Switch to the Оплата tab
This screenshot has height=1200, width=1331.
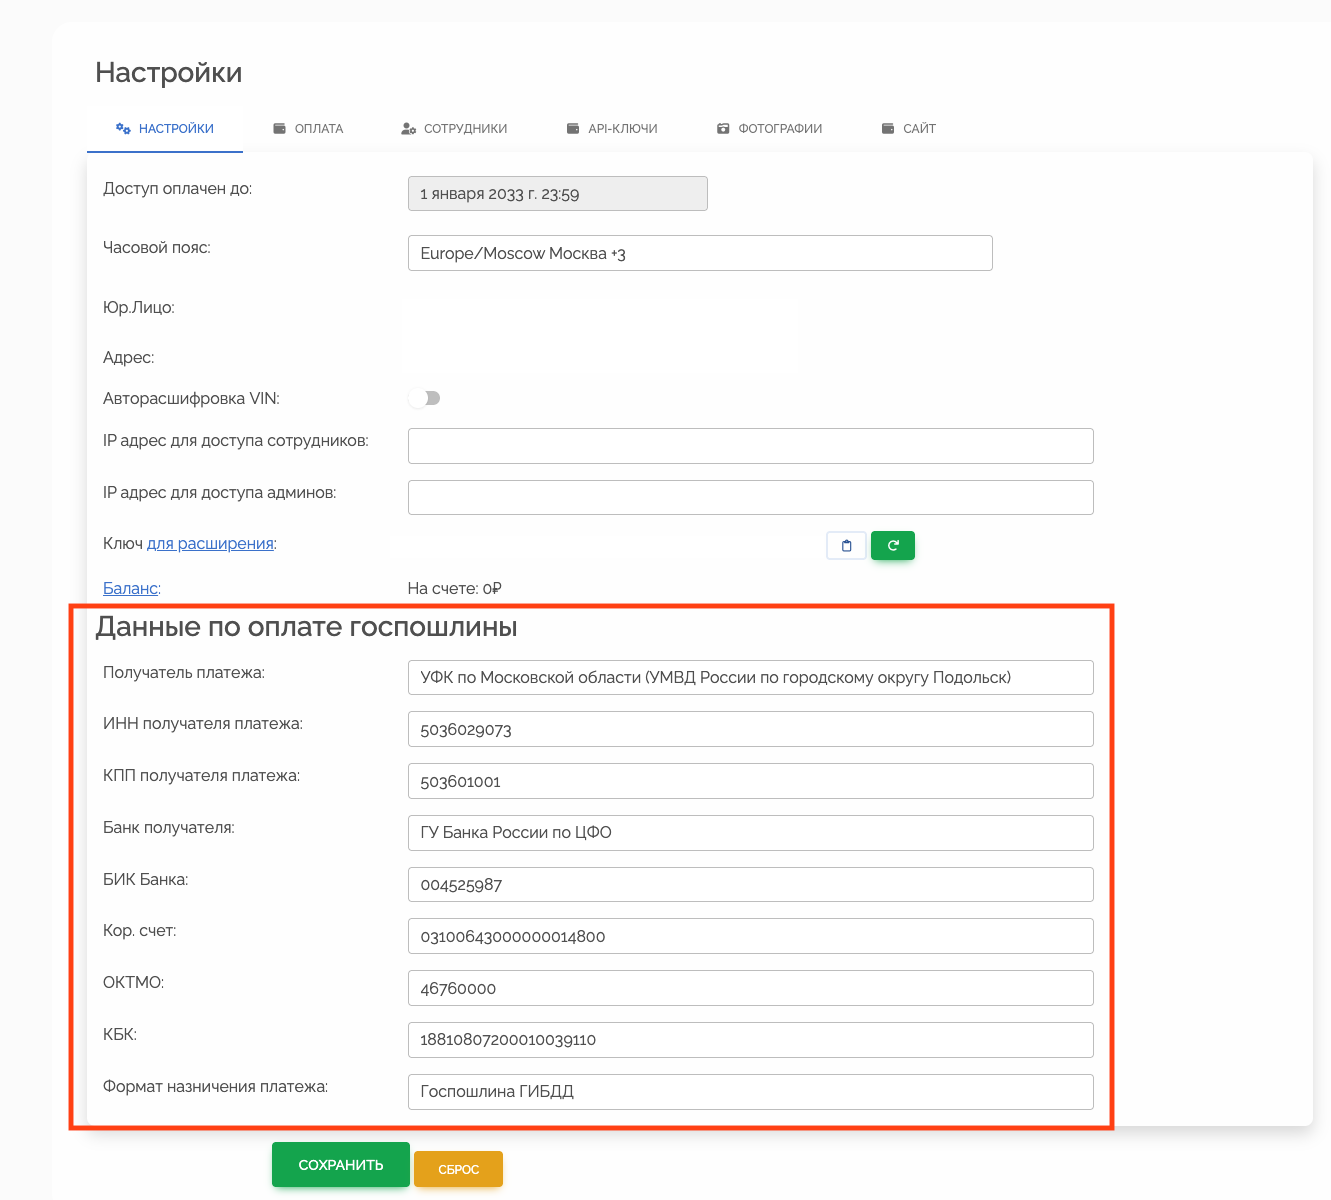coord(308,128)
